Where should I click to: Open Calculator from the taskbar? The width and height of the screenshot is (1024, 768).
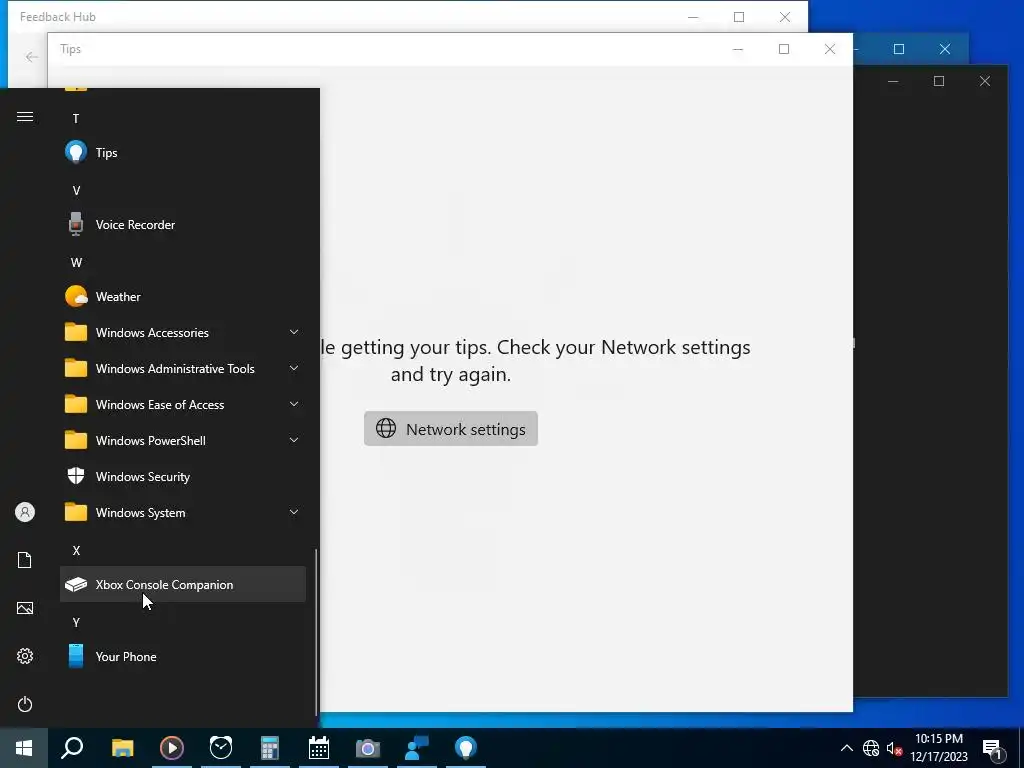(270, 748)
